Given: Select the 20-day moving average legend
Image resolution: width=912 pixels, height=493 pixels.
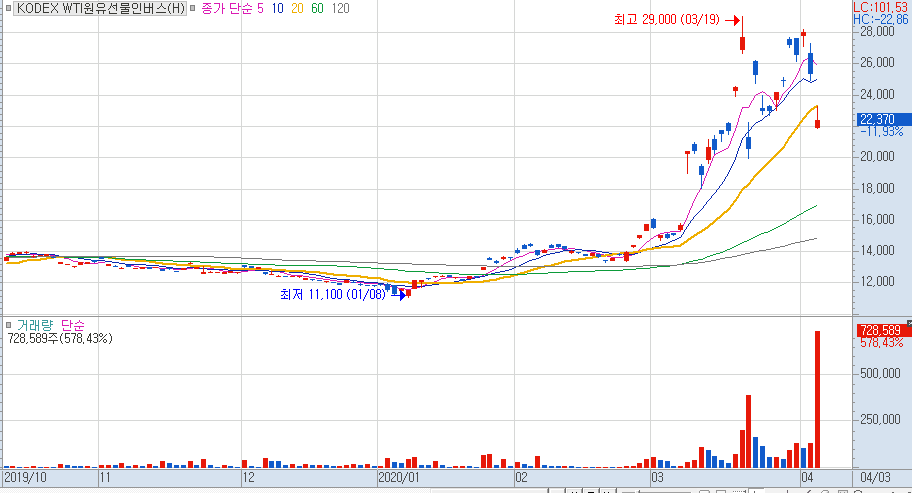Looking at the screenshot, I should pos(297,9).
